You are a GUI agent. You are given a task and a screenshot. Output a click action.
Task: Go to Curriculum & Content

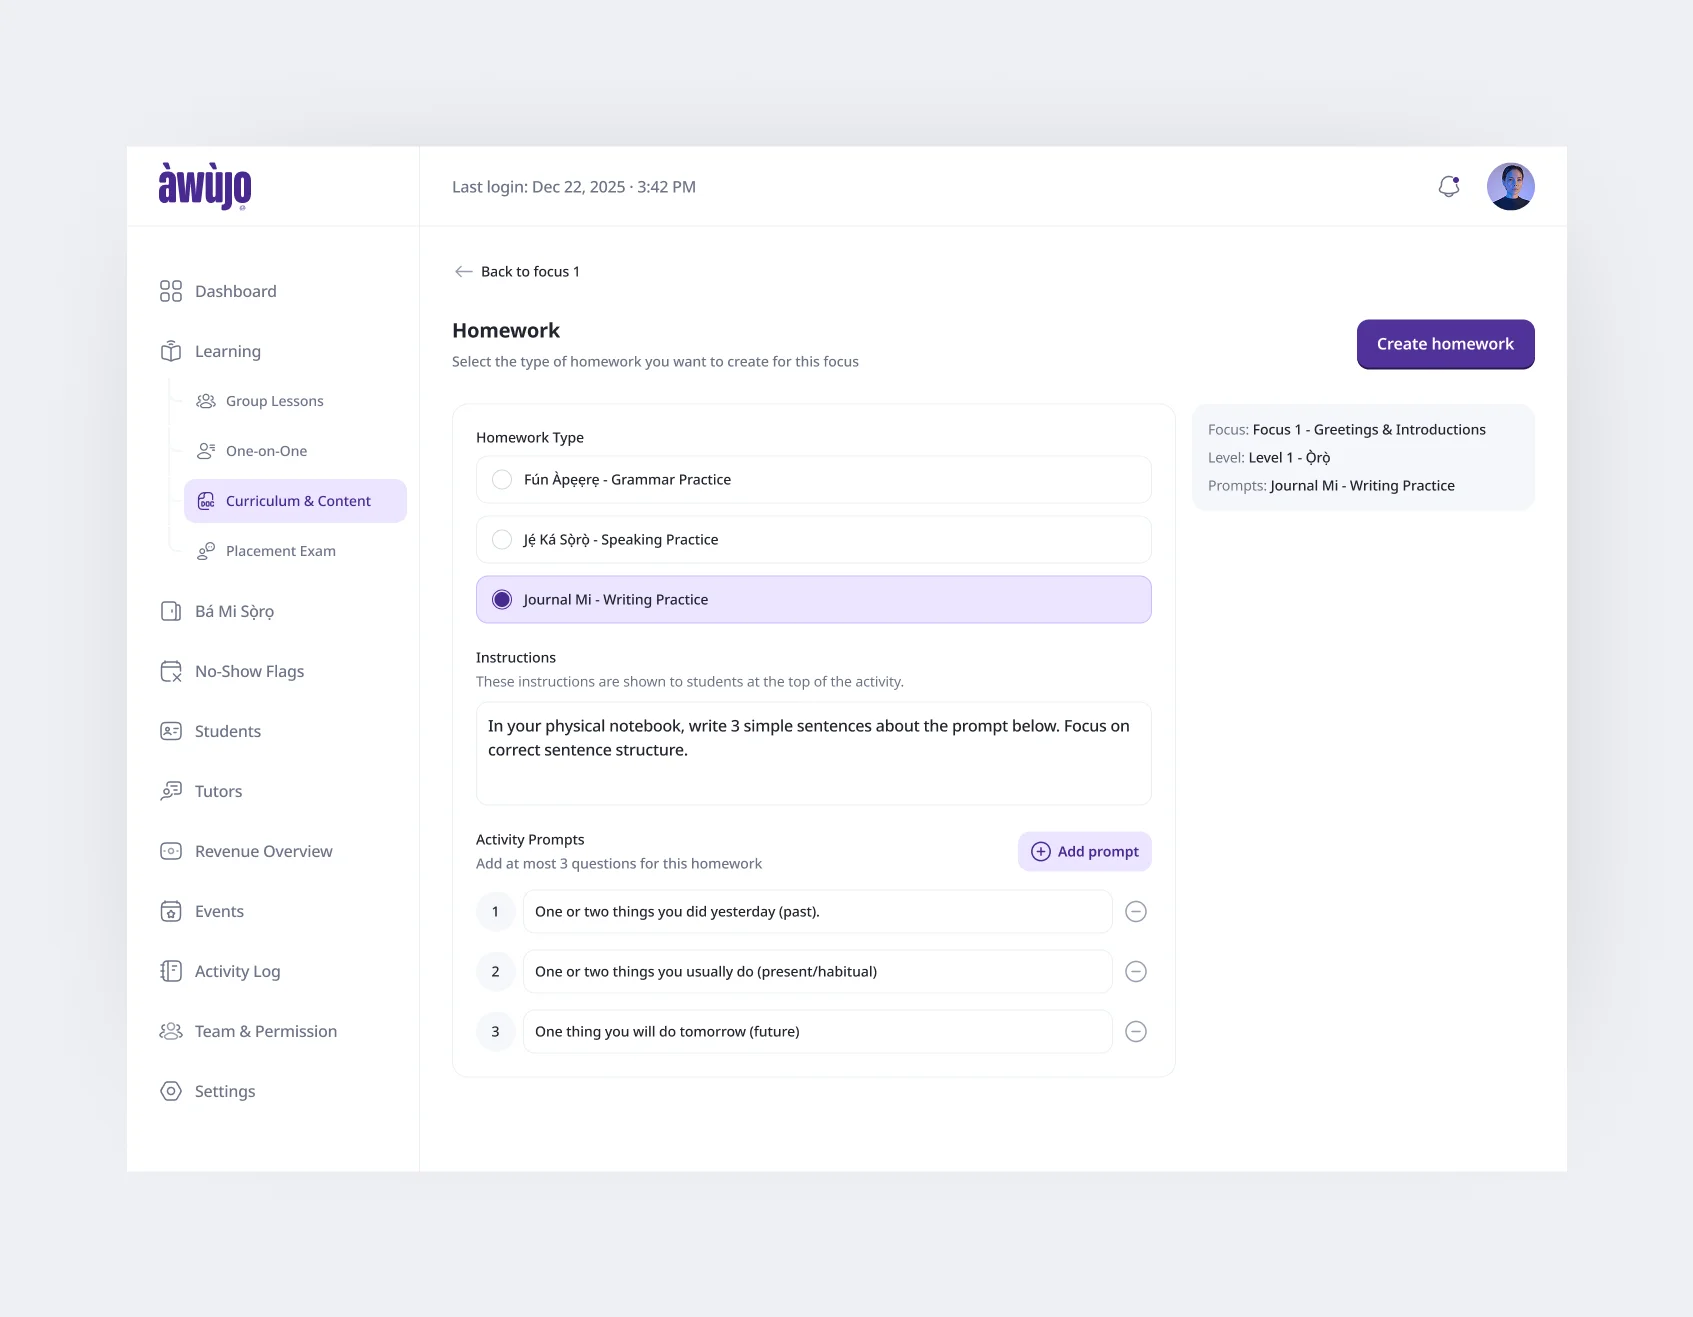[295, 501]
